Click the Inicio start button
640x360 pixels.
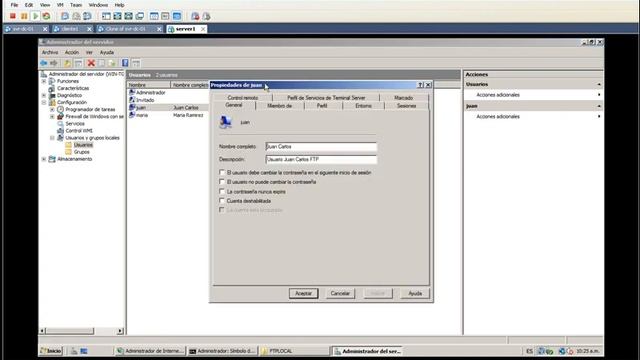click(x=51, y=351)
